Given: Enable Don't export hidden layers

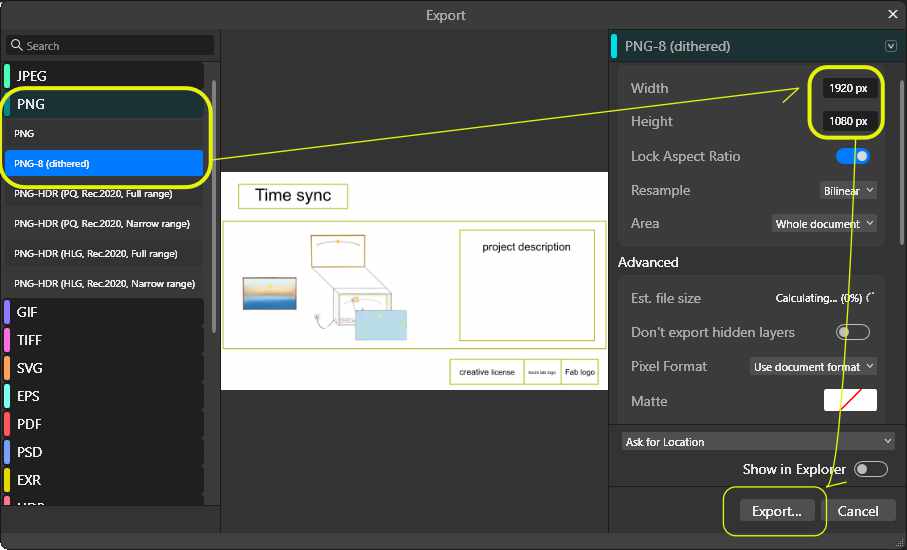Looking at the screenshot, I should pyautogui.click(x=853, y=332).
